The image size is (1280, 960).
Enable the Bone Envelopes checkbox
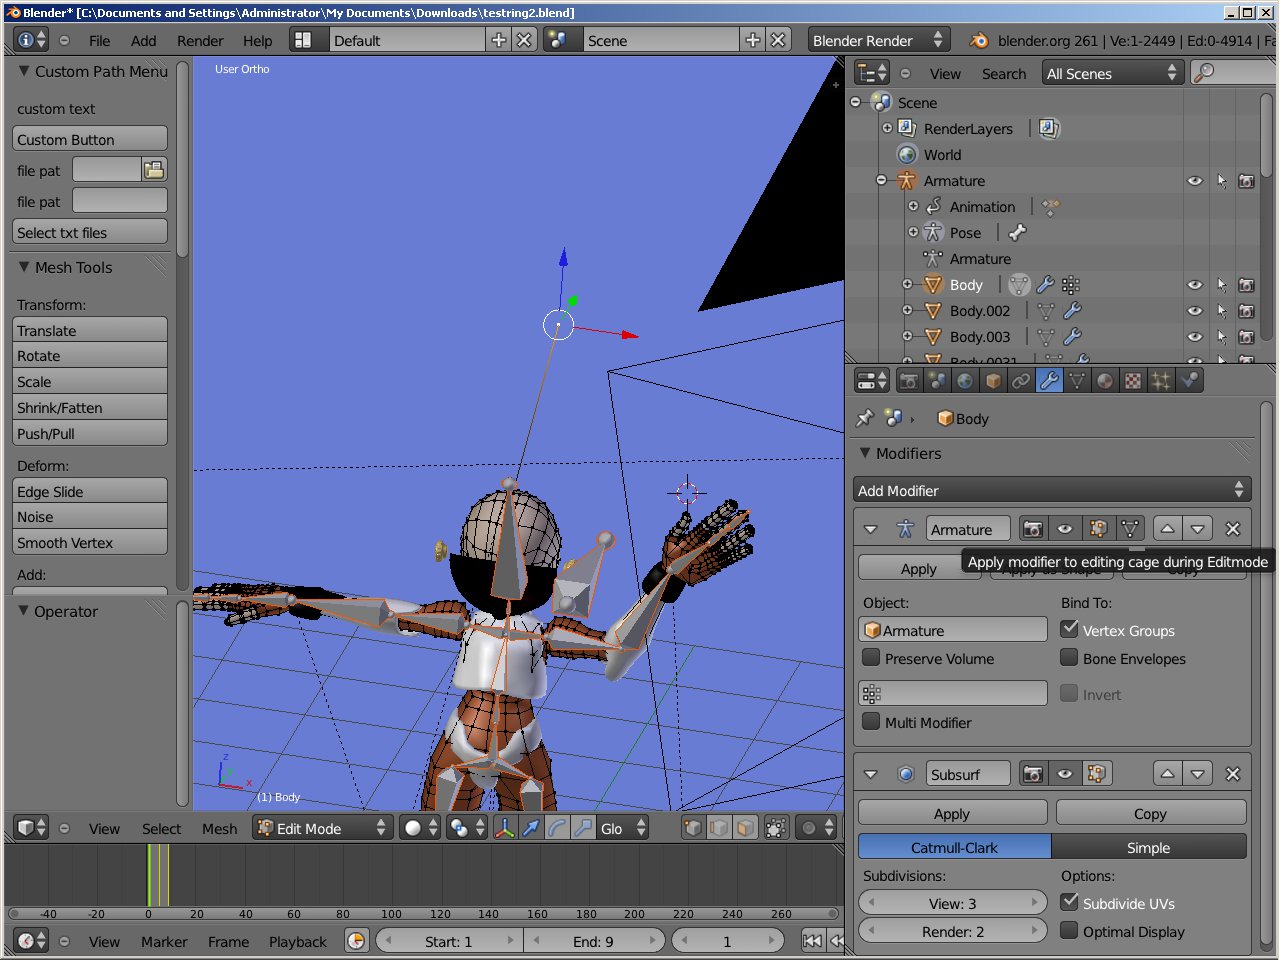pos(1070,657)
